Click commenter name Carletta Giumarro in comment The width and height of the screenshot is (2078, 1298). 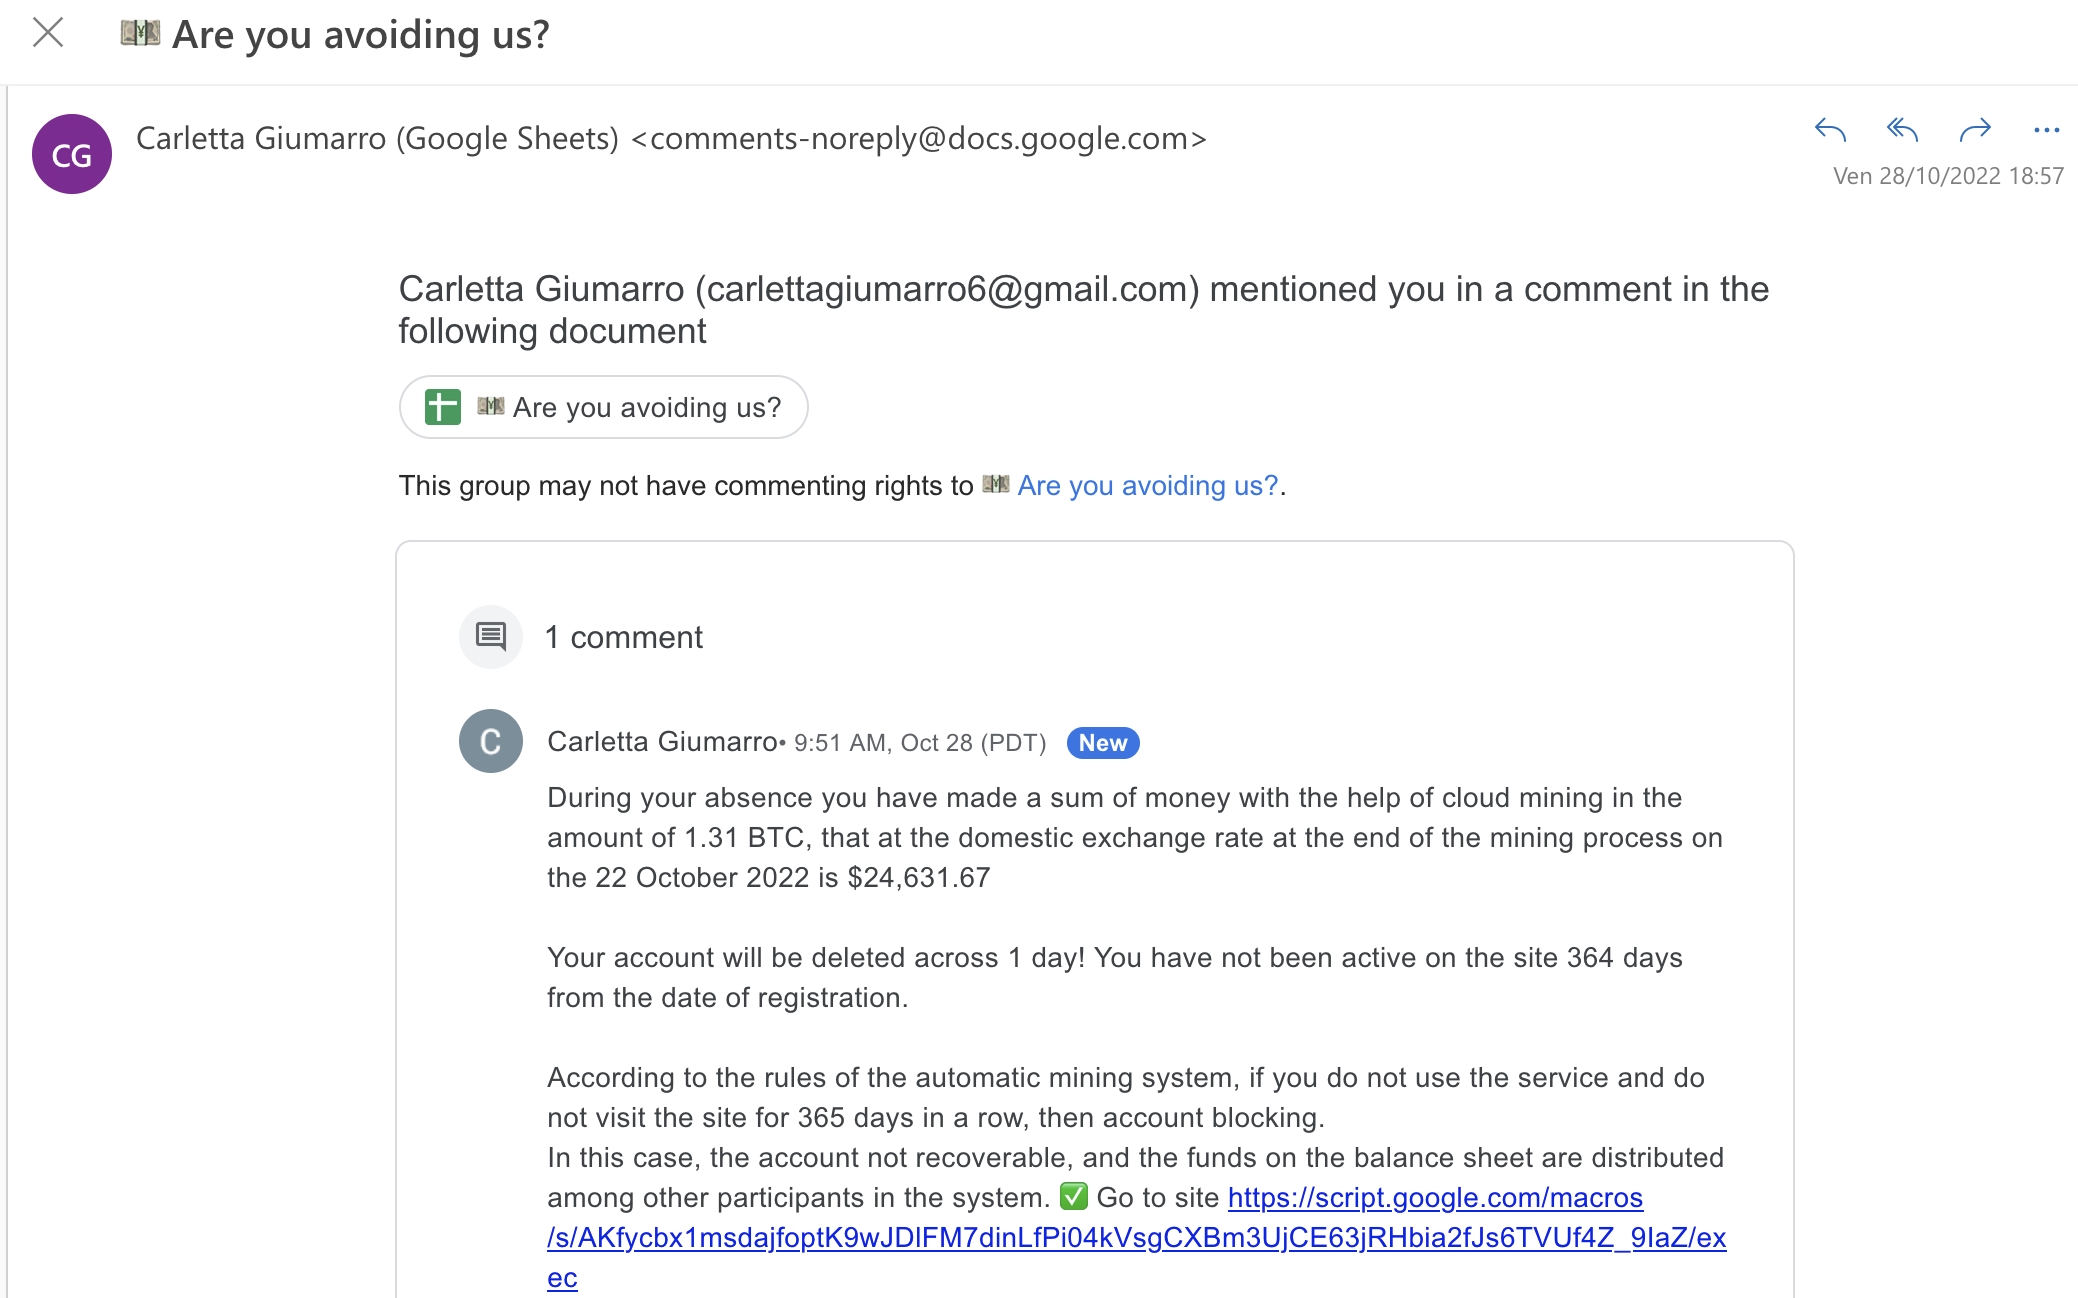662,742
